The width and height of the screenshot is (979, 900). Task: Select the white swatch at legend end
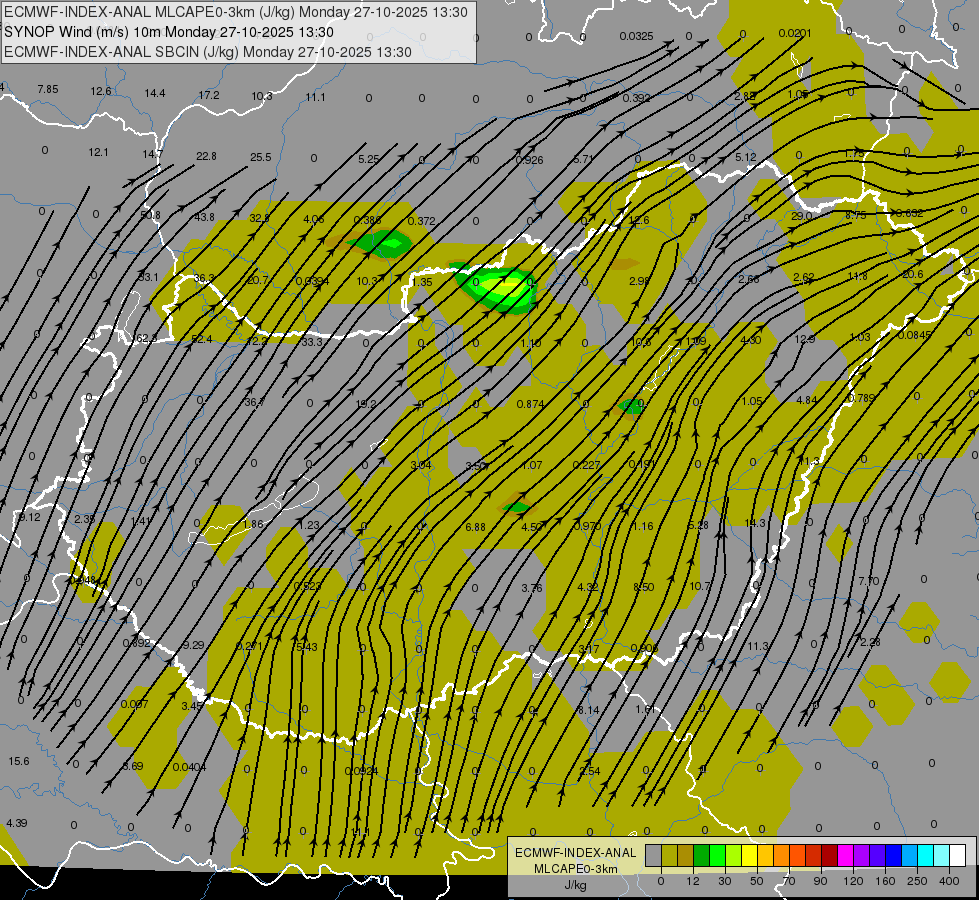[x=957, y=856]
